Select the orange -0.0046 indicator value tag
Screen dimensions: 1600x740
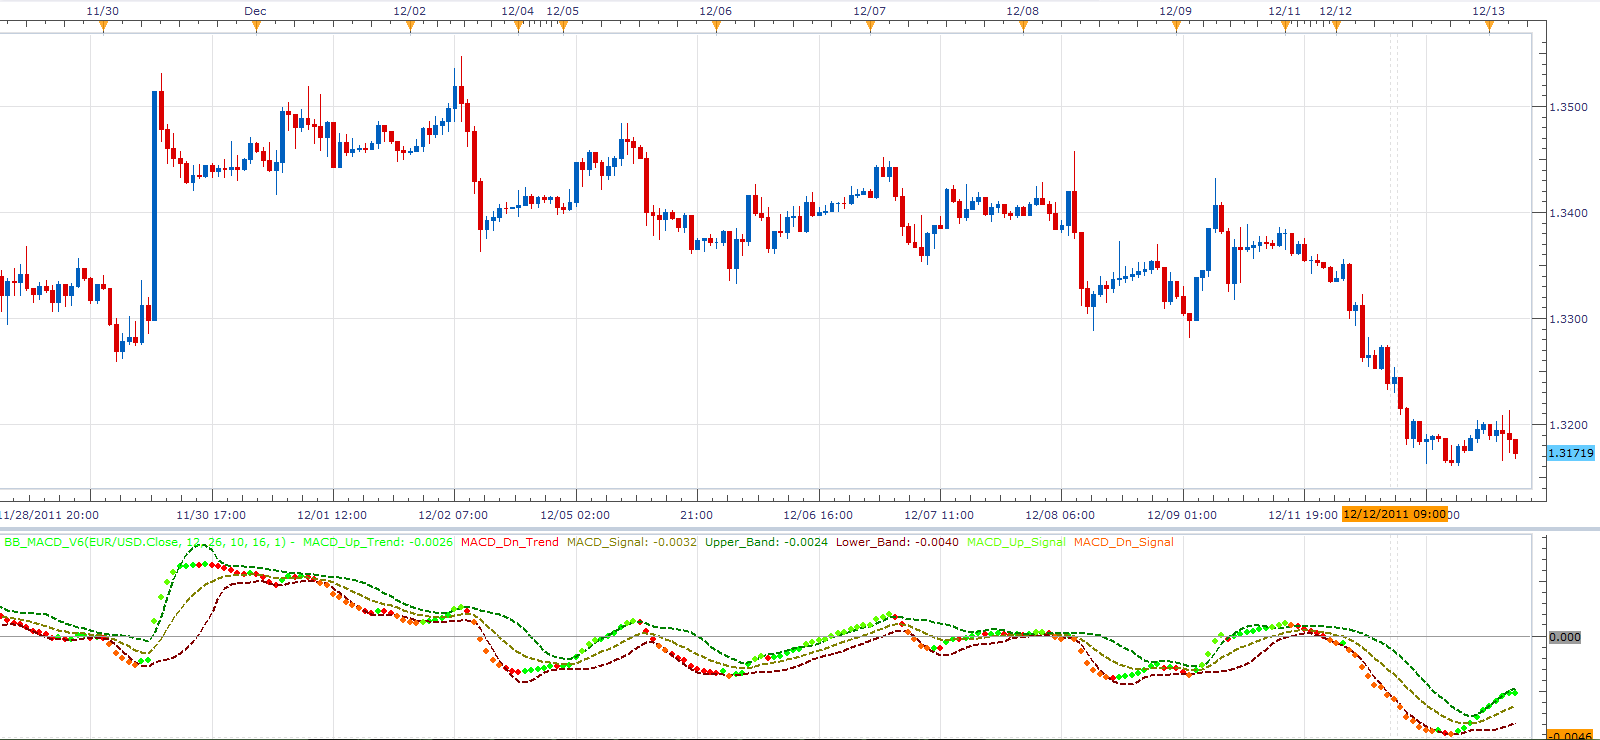pos(1571,735)
